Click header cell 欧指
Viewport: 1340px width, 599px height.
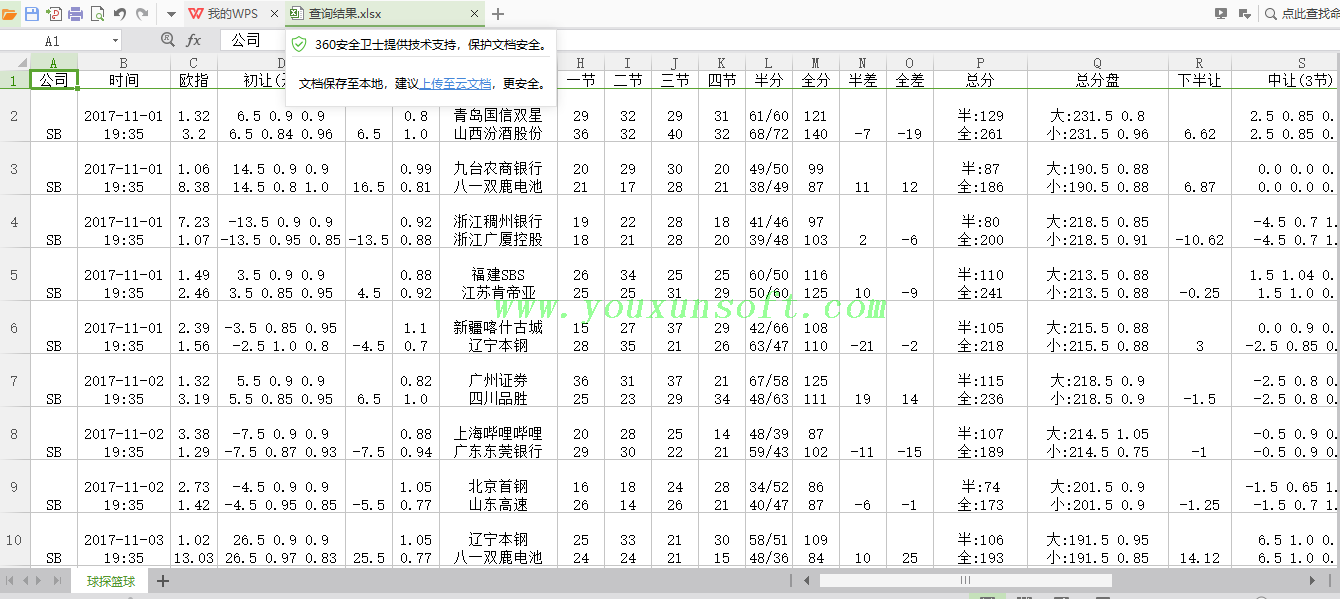click(x=193, y=80)
